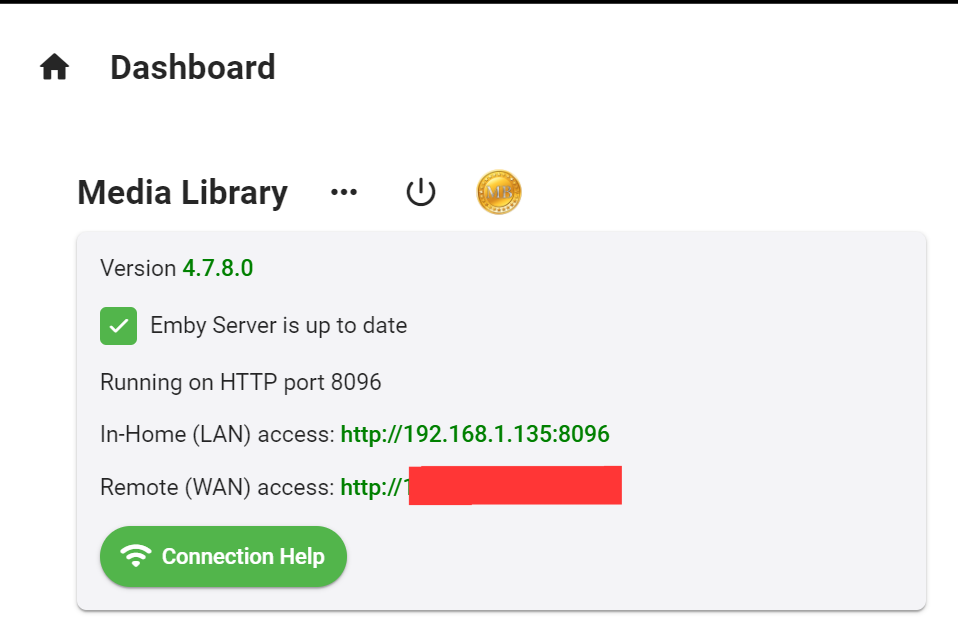Open the In-Home LAN address link
Image resolution: width=958 pixels, height=636 pixels.
[x=474, y=434]
